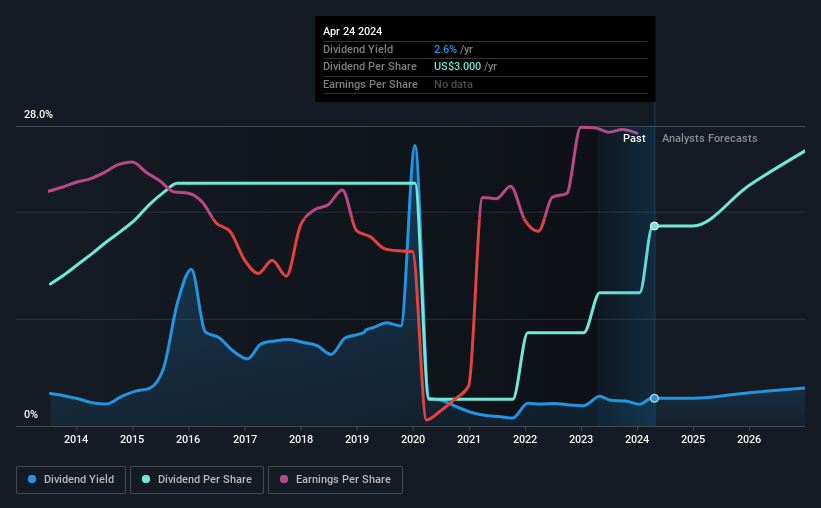The height and width of the screenshot is (508, 821).
Task: Toggle the Earnings Per Share legend series
Action: (x=335, y=479)
